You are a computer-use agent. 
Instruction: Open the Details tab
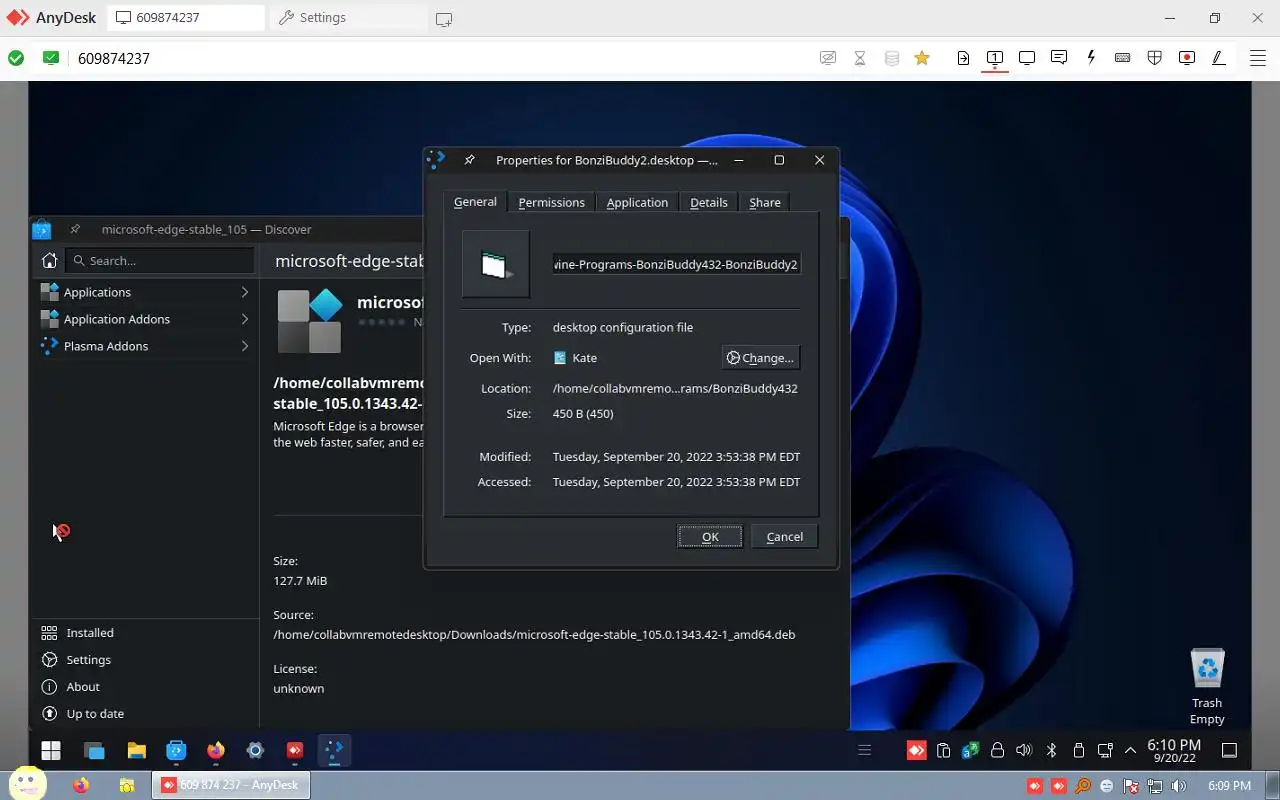pos(709,202)
